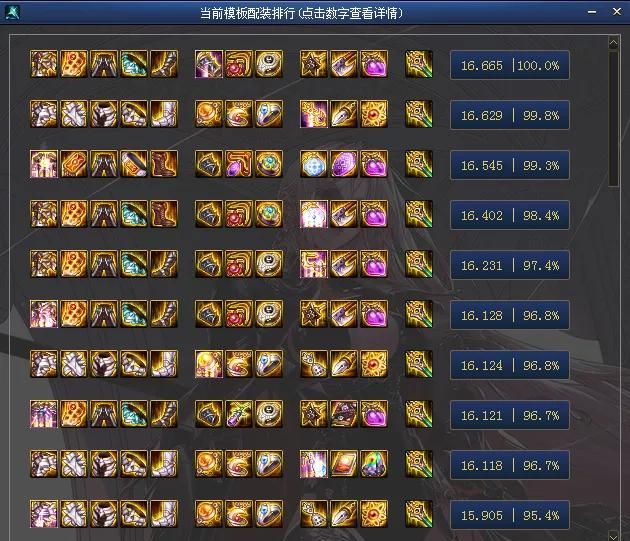The height and width of the screenshot is (541, 630).
Task: Select the red sun emblem icon in the second row
Action: pos(374,114)
